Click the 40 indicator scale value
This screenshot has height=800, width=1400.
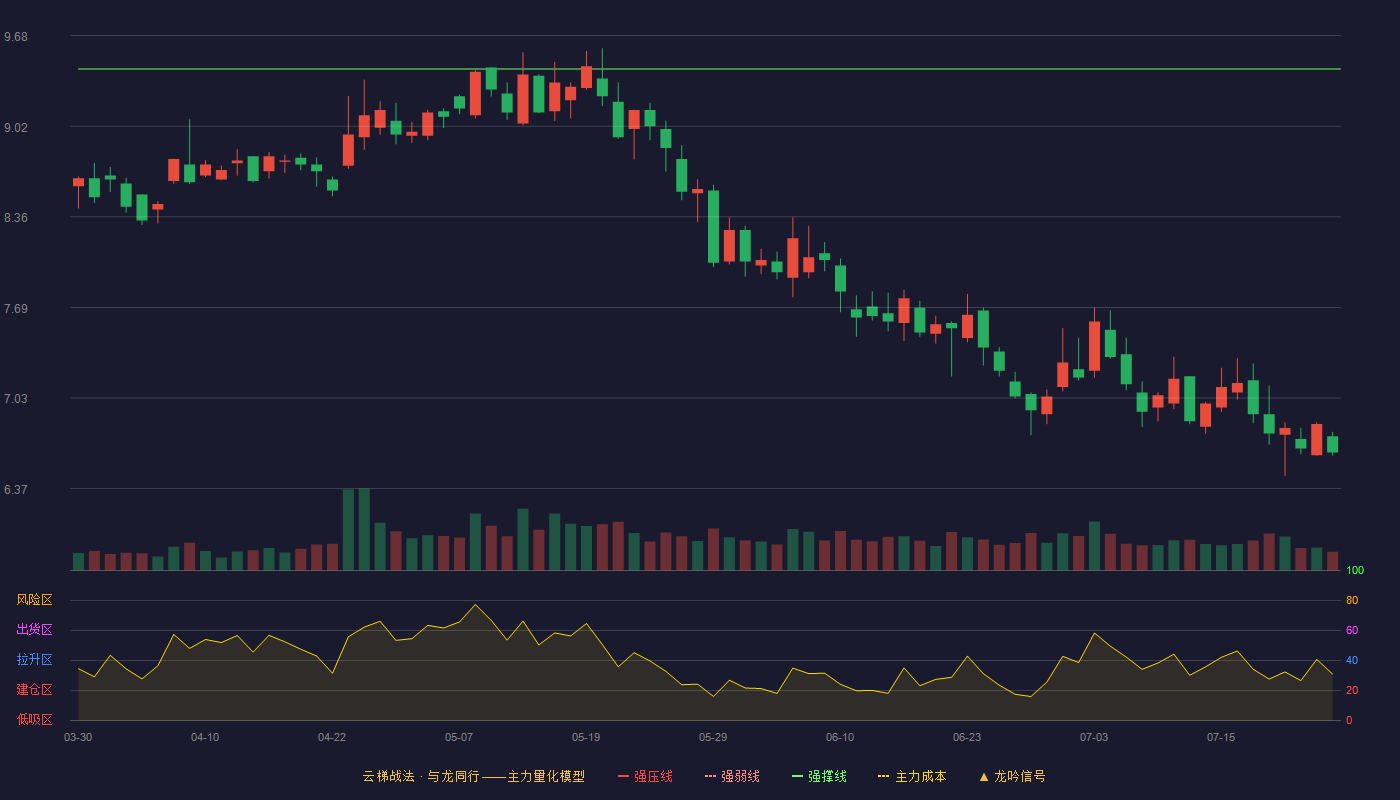click(1352, 660)
